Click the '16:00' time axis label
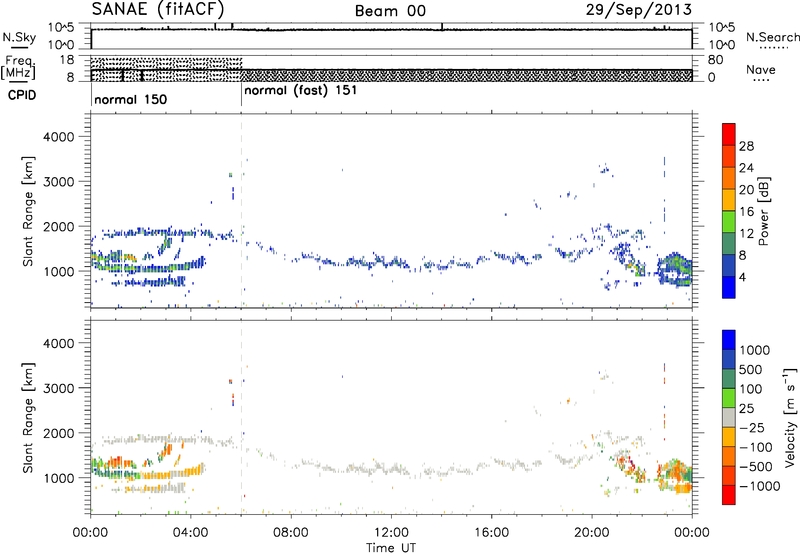The image size is (800, 554). [491, 533]
